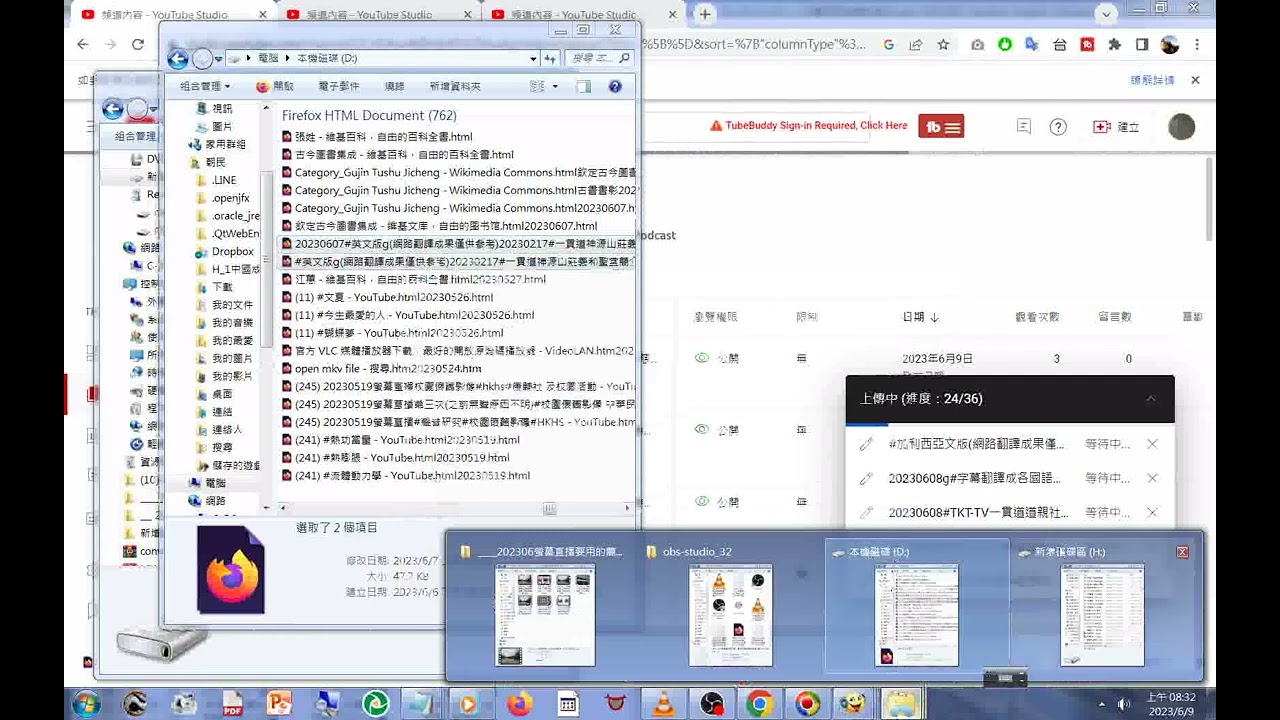Viewport: 1280px width, 720px height.
Task: Sort videos by the 日期 column
Action: (x=920, y=317)
